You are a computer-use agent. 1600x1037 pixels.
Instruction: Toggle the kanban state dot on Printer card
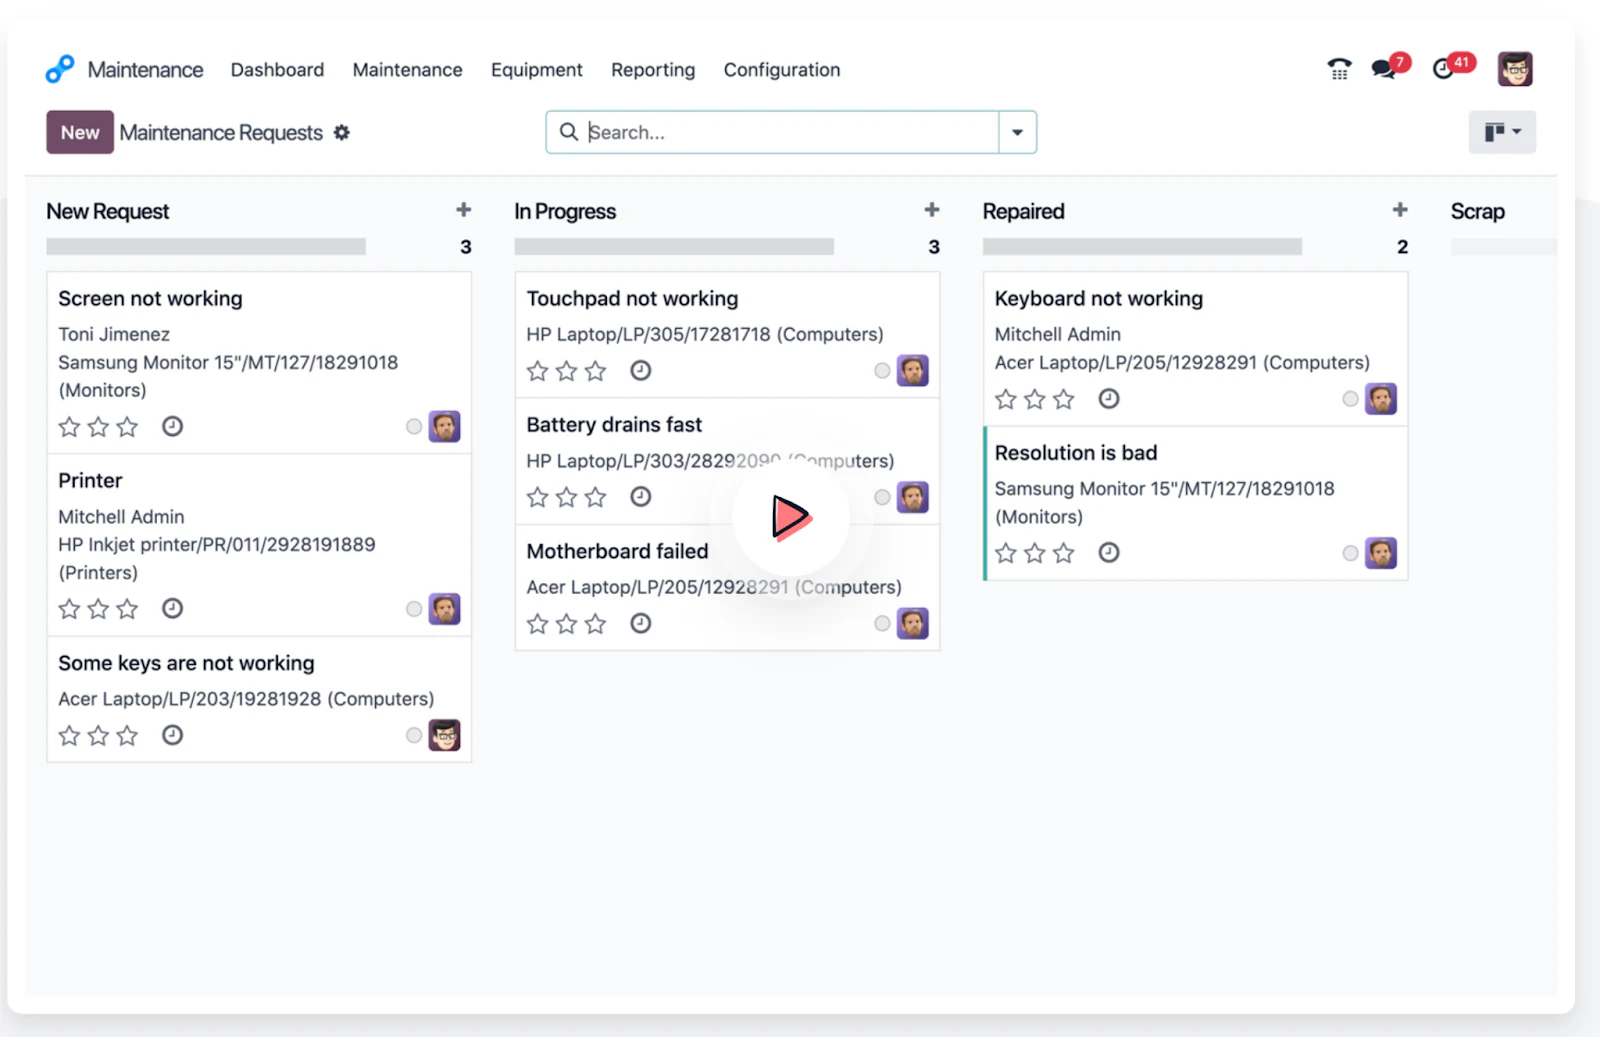tap(414, 609)
